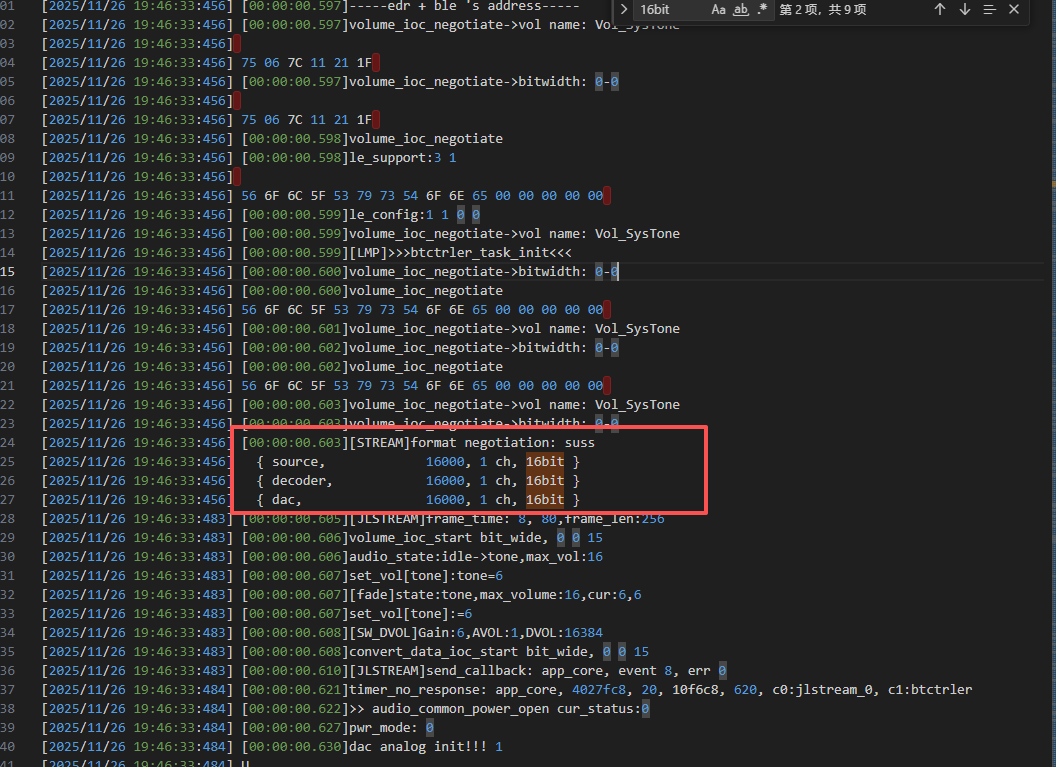1056x767 pixels.
Task: Close the find widget
Action: pyautogui.click(x=1014, y=9)
